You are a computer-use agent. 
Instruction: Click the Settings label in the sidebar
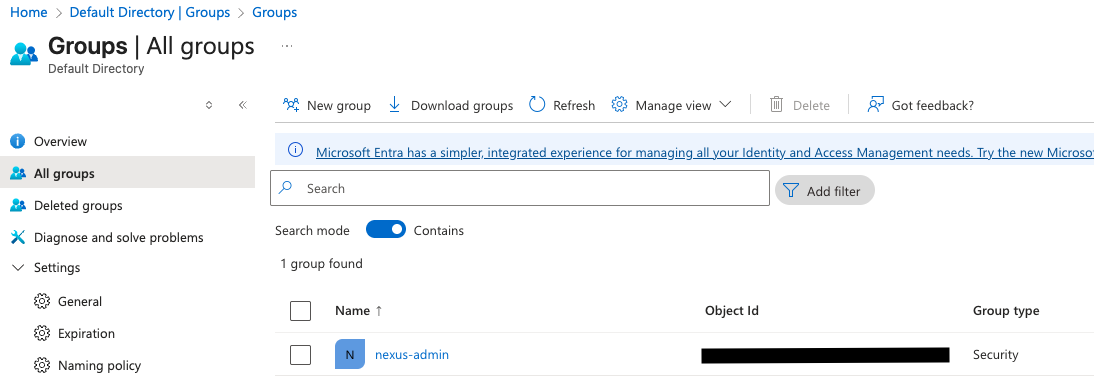click(x=57, y=268)
